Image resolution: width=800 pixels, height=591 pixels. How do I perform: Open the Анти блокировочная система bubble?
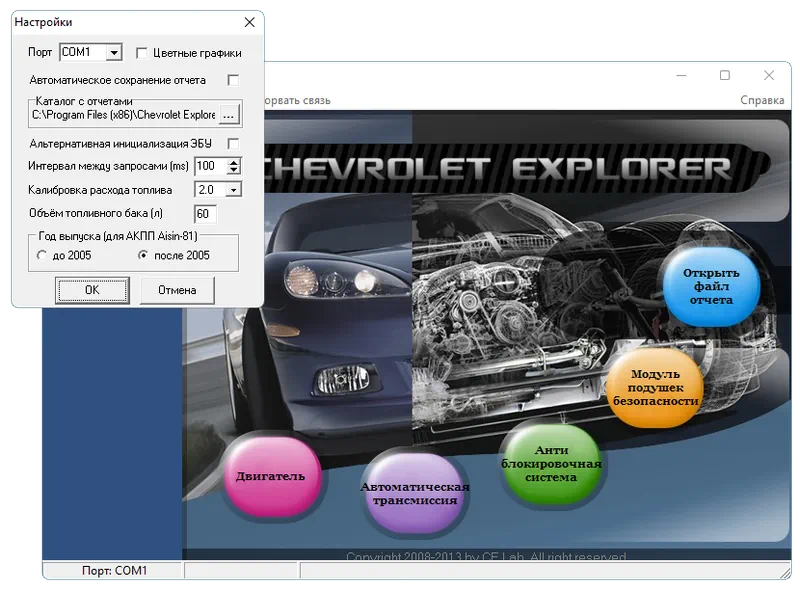pos(551,463)
